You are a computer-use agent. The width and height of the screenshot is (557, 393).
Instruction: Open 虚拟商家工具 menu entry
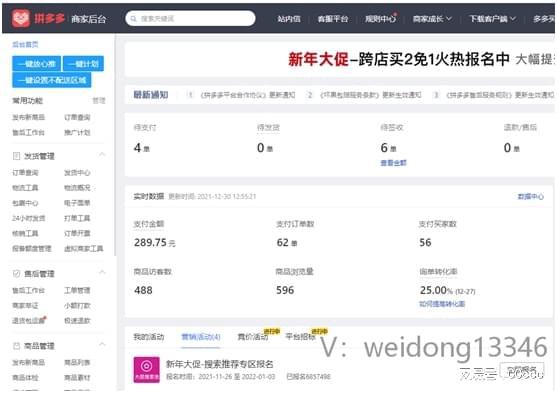(83, 249)
